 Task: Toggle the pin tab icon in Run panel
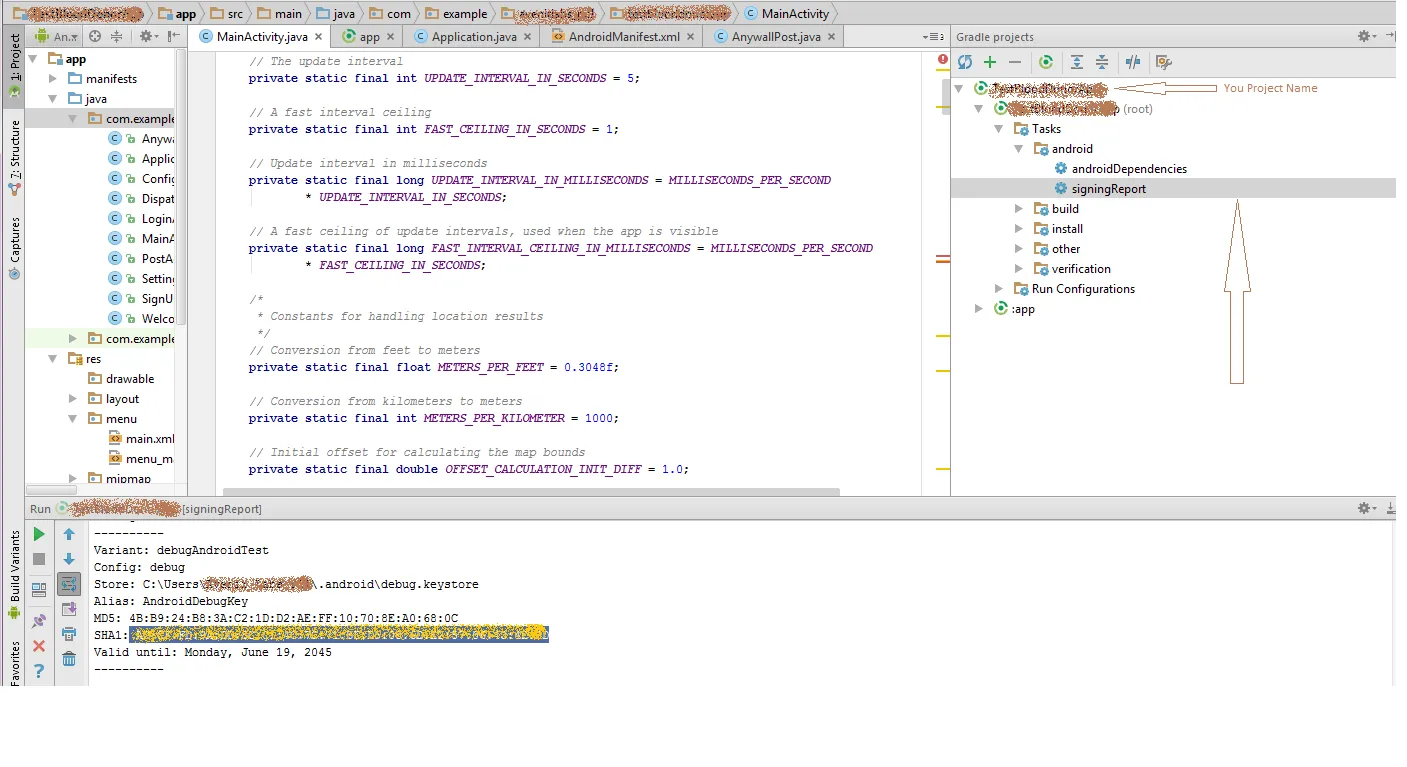(39, 622)
